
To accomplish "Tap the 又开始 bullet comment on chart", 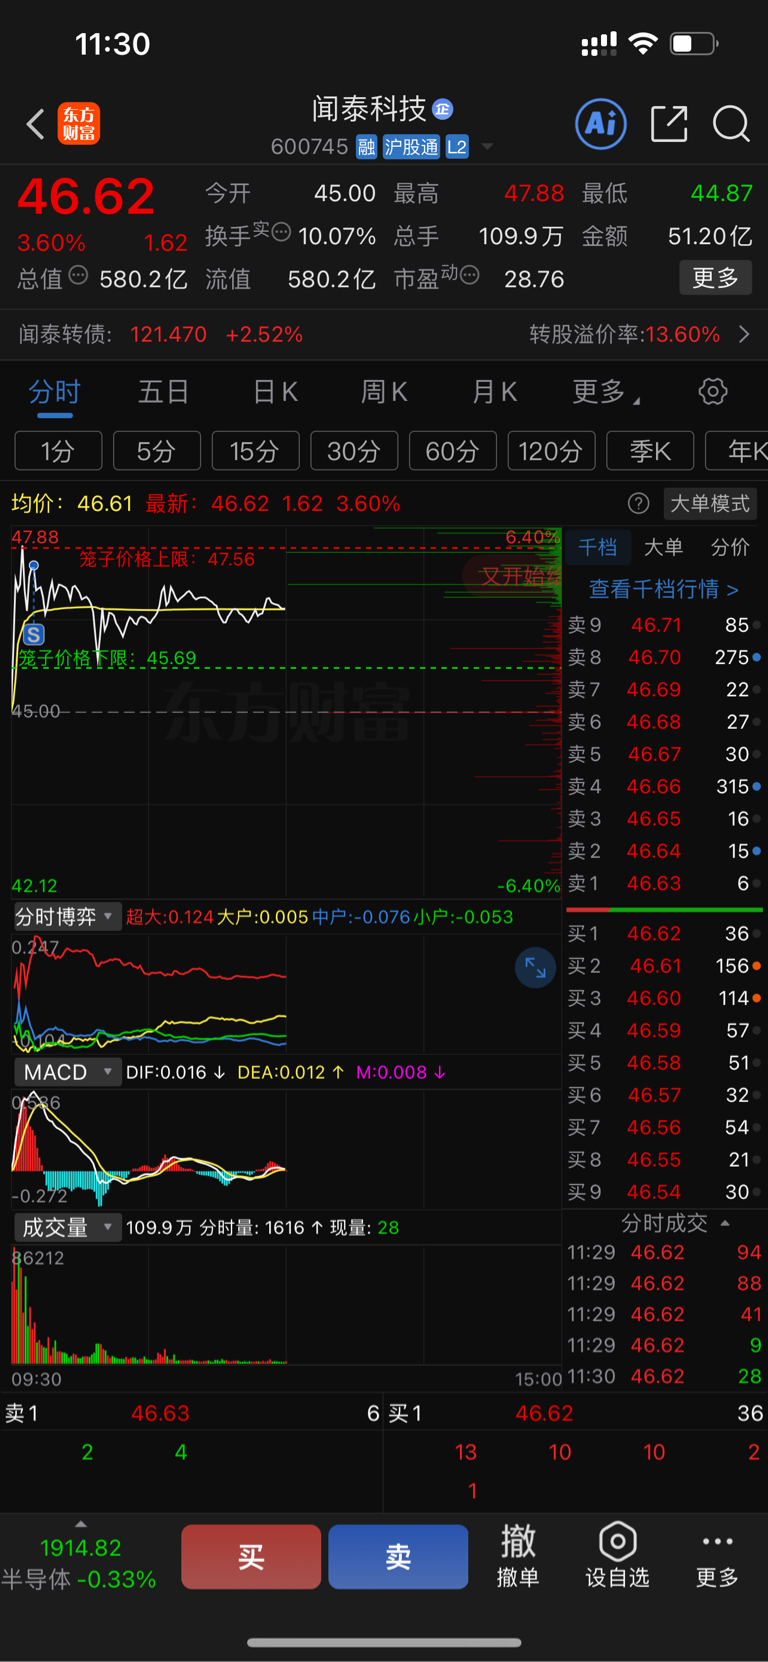I will pos(512,575).
